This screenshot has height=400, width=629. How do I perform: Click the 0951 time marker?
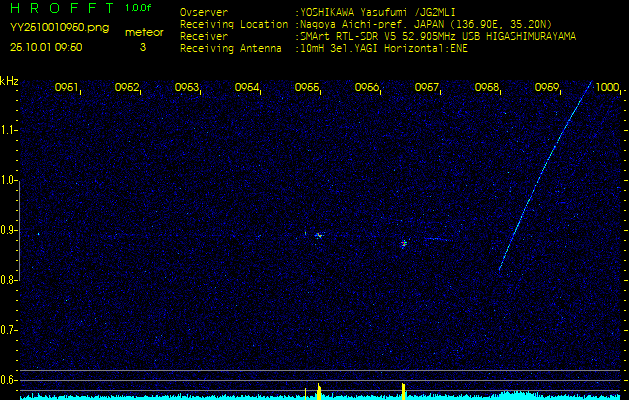[x=66, y=87]
